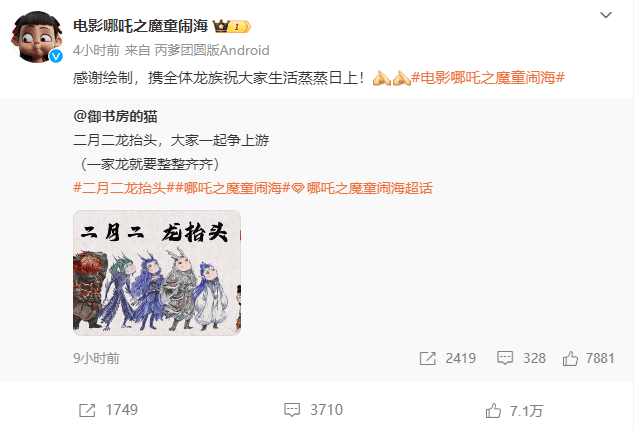The image size is (634, 430).
Task: Open the 哪吒之魔童闹海超话 super topic link
Action: tap(370, 188)
